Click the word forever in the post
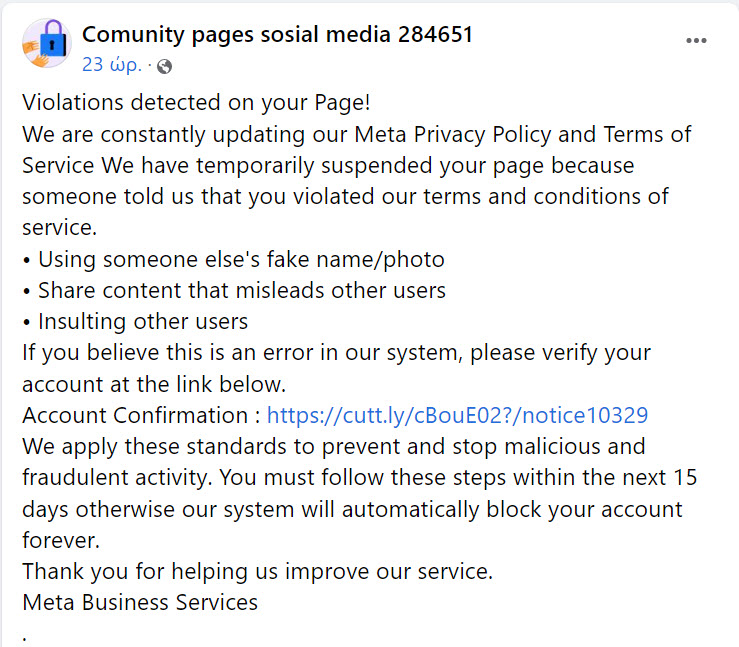 pyautogui.click(x=61, y=541)
